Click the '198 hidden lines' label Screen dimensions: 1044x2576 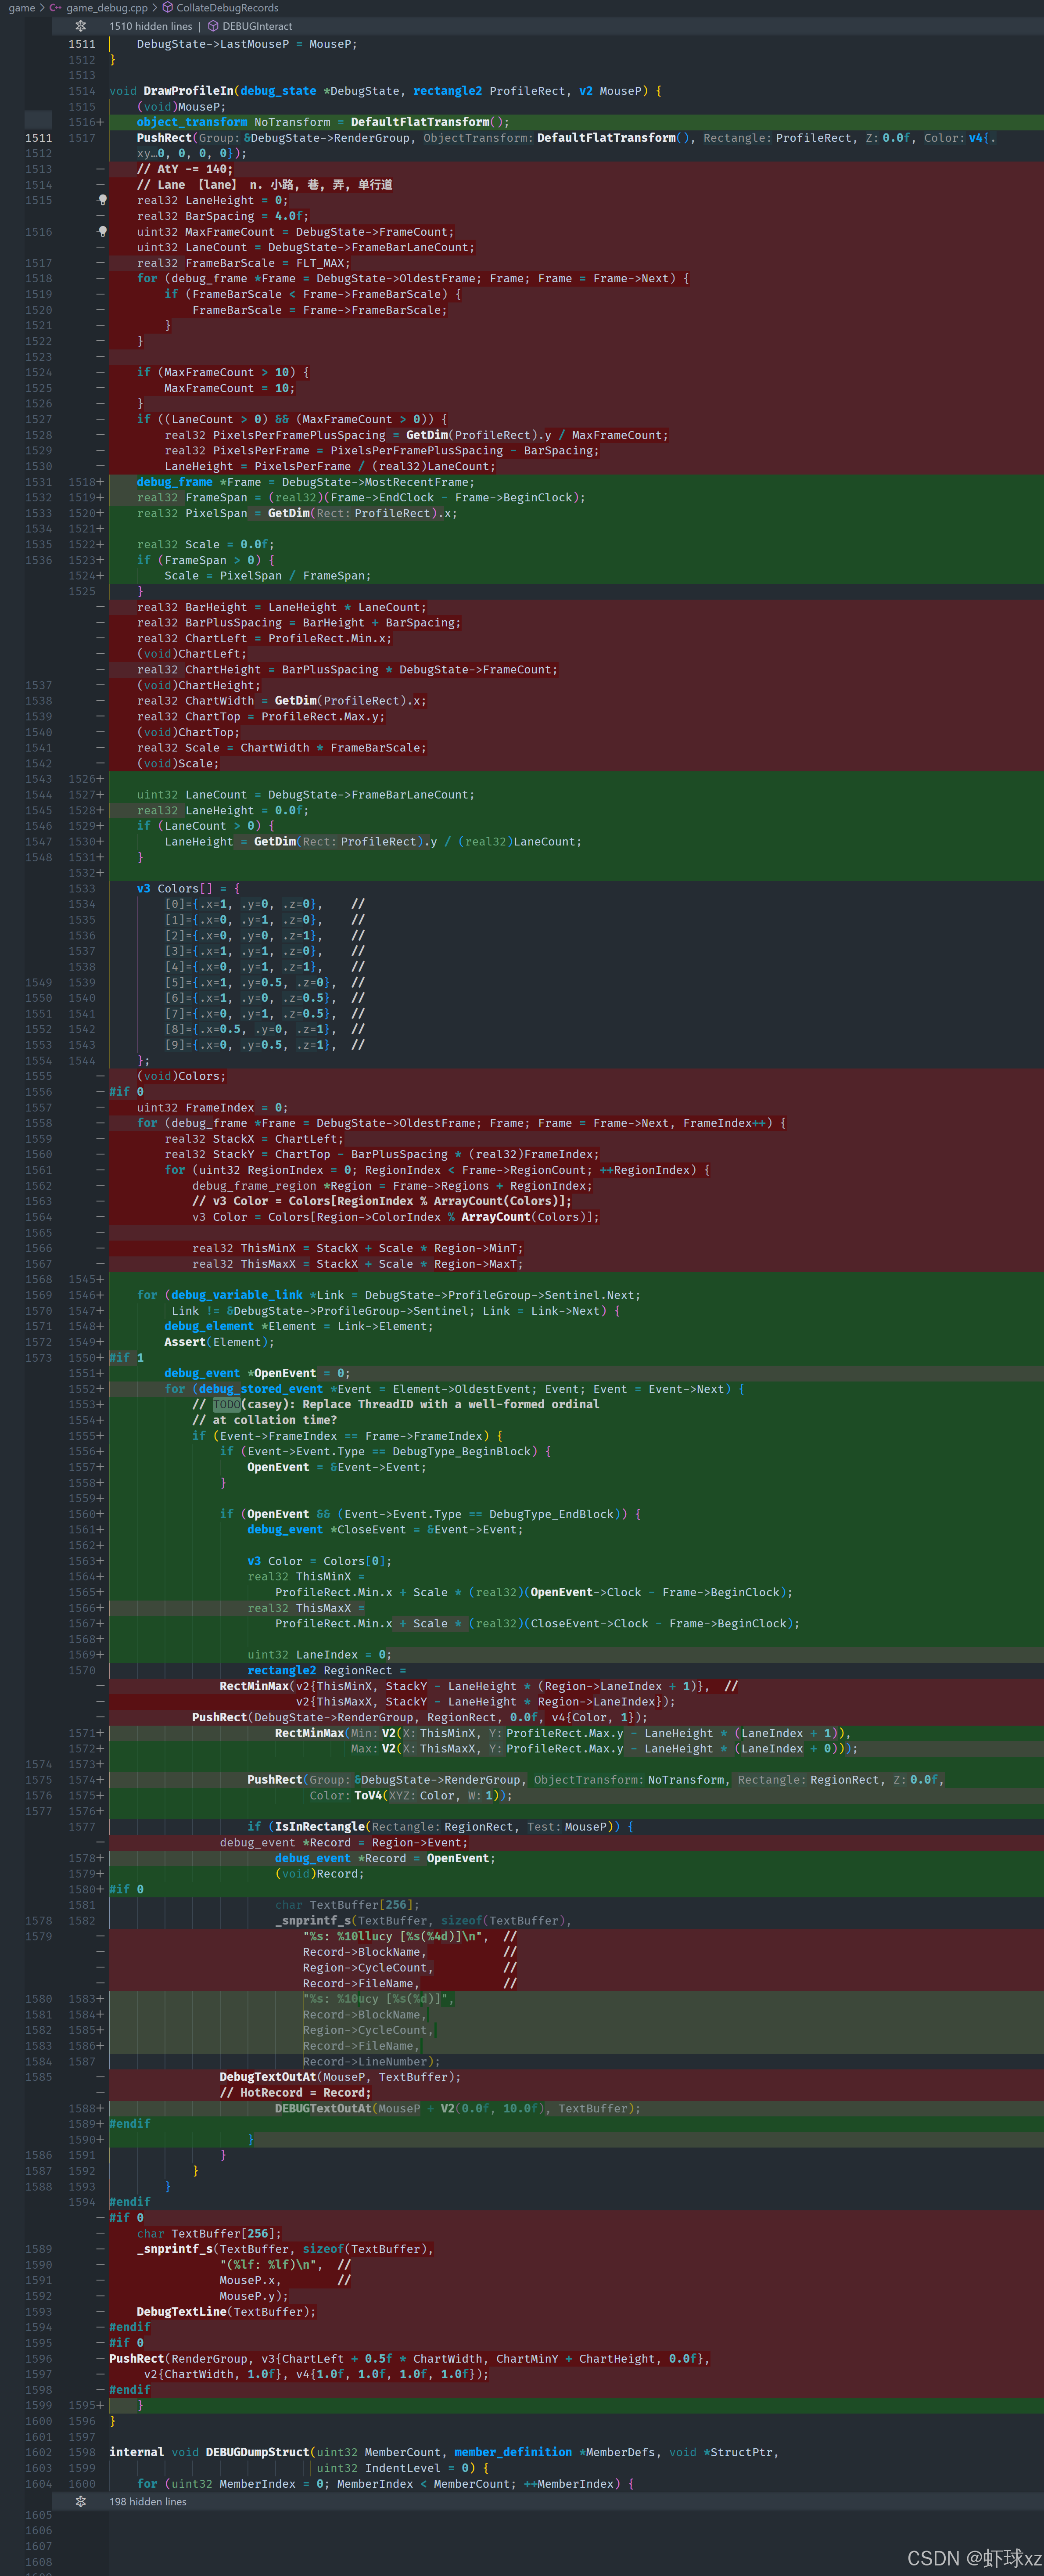tap(148, 2501)
